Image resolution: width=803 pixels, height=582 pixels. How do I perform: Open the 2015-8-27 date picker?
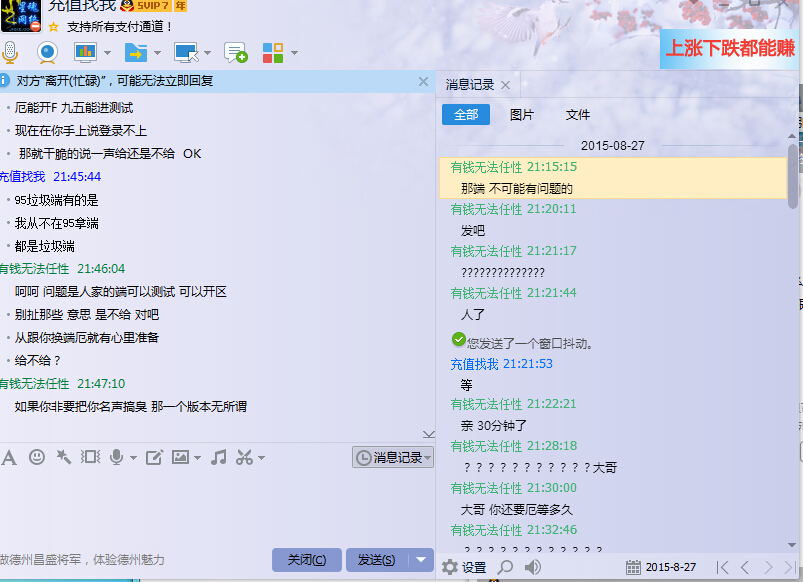tap(661, 567)
